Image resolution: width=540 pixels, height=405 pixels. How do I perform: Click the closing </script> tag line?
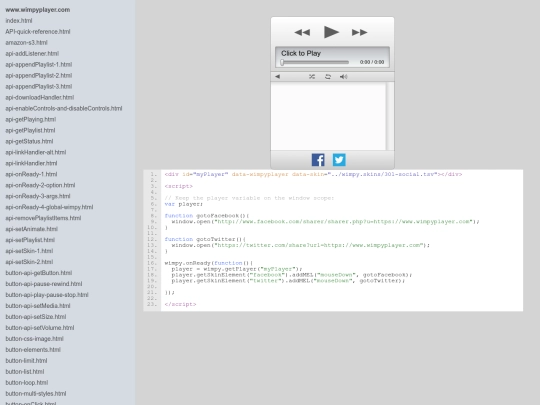180,304
